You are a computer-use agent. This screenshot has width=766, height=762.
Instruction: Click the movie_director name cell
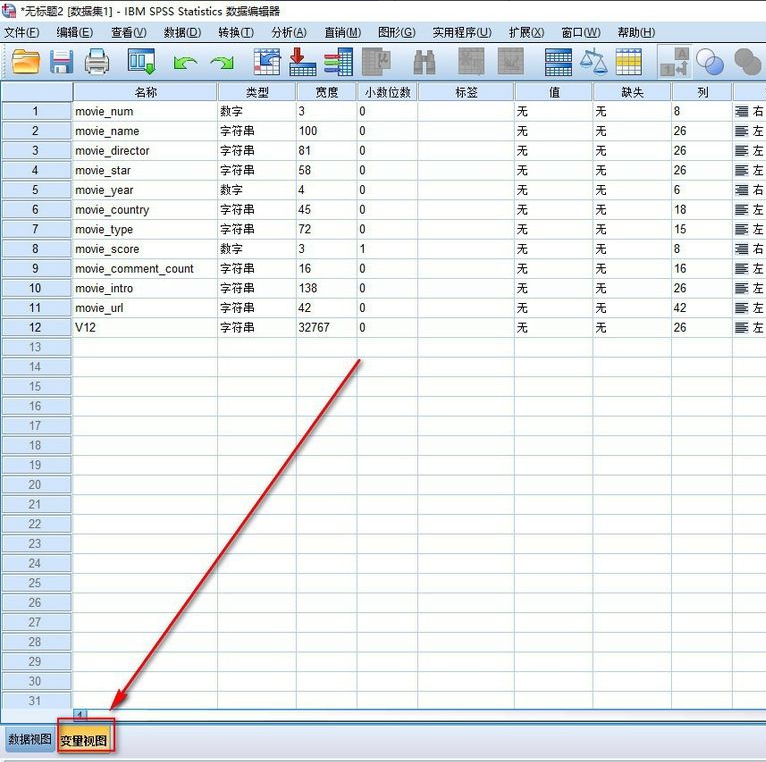click(x=145, y=151)
